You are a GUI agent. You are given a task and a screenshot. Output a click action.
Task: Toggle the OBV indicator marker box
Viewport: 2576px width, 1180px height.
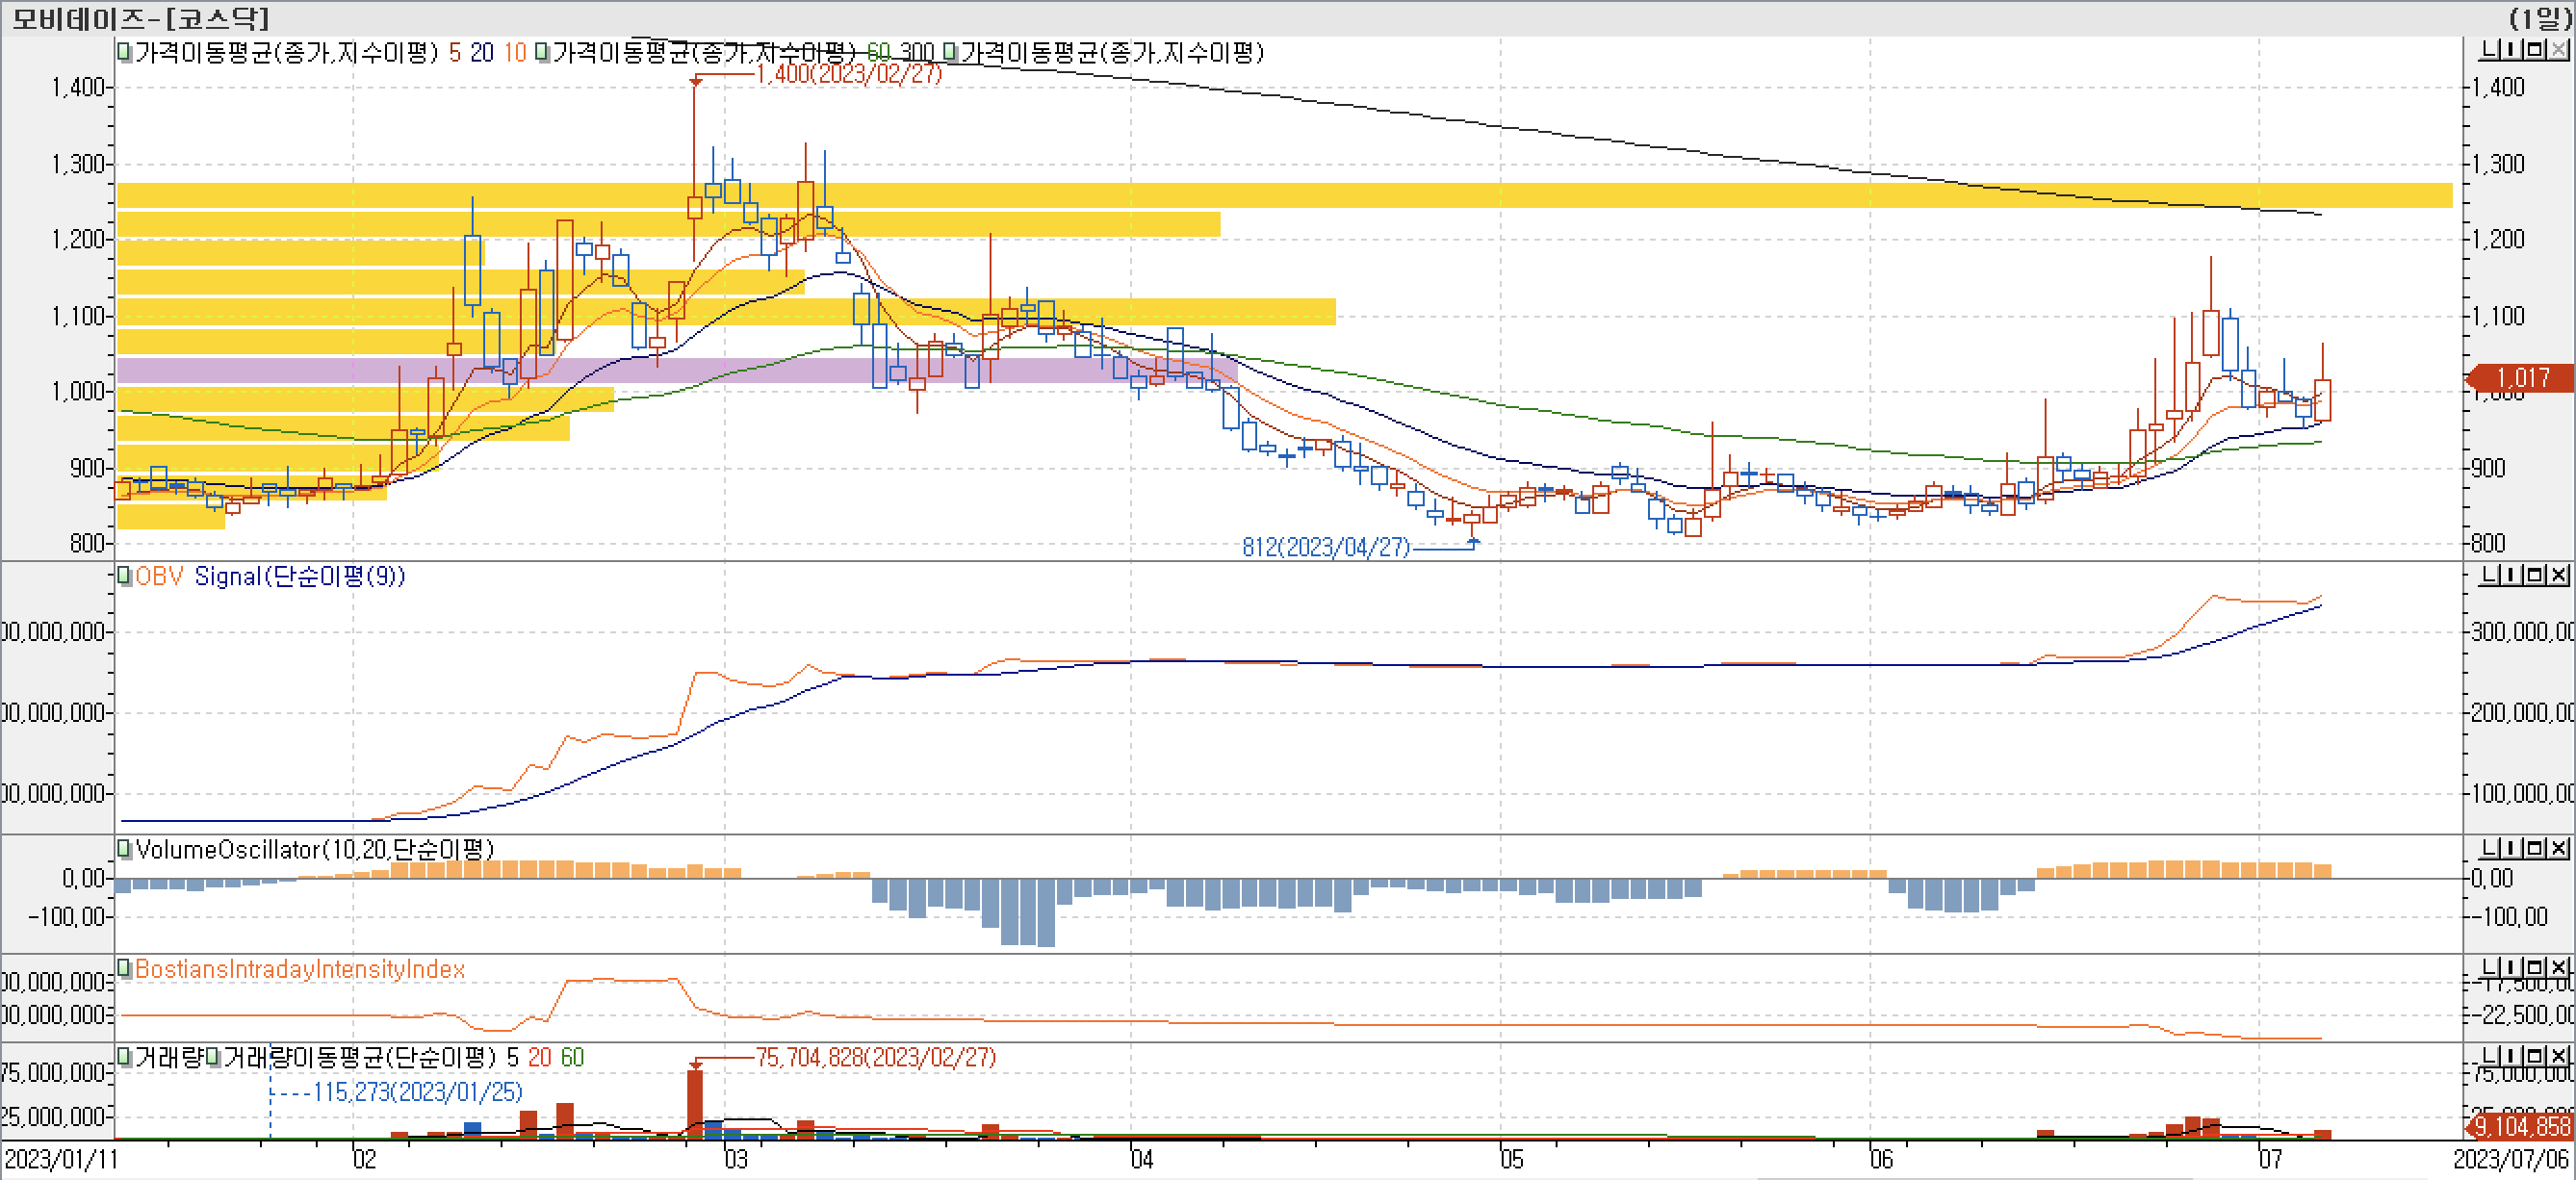[x=125, y=576]
